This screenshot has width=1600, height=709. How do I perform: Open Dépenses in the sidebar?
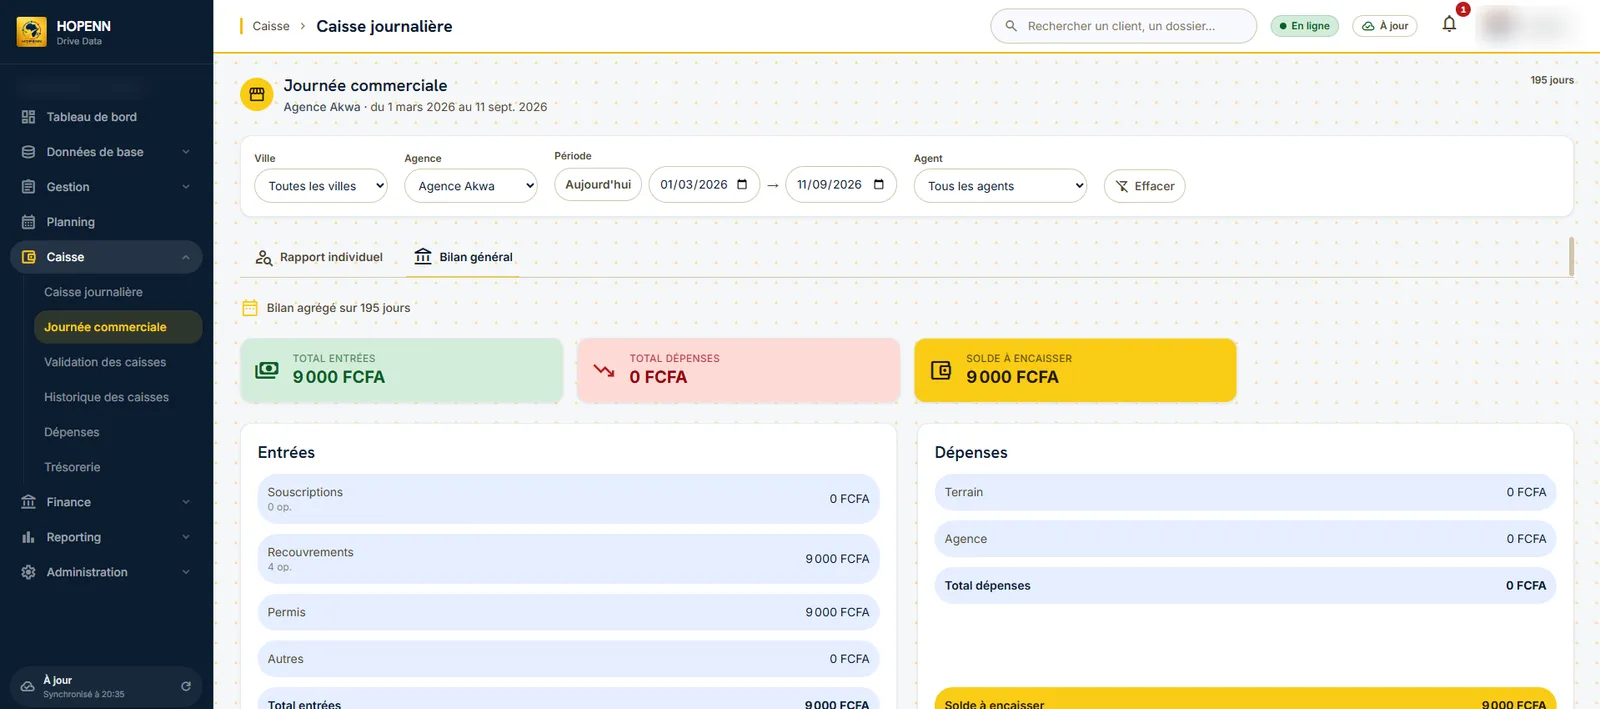click(118, 432)
